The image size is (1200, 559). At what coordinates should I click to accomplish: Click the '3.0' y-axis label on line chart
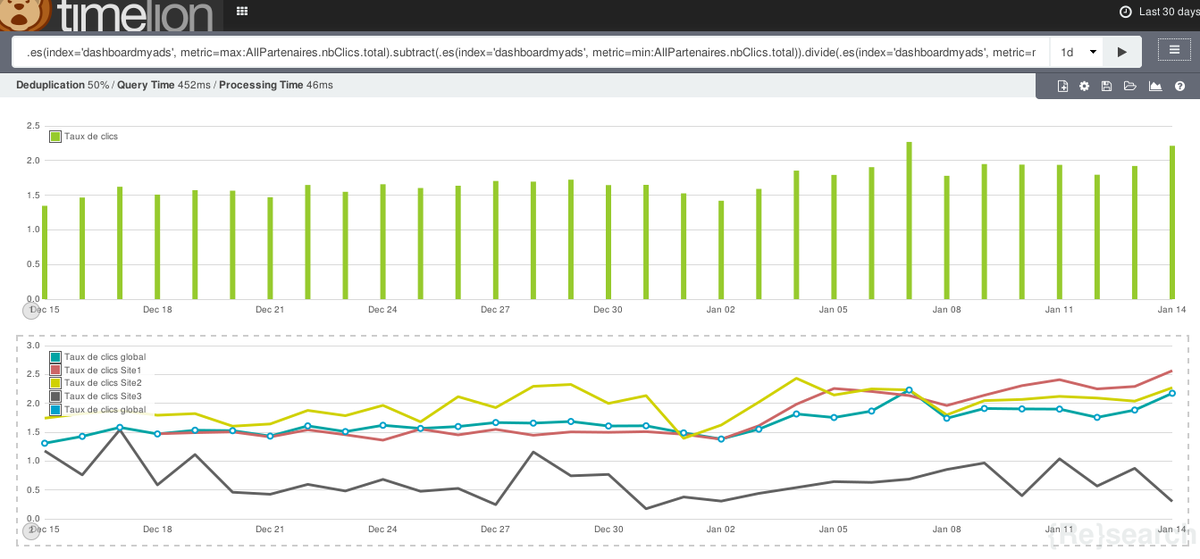click(x=33, y=345)
